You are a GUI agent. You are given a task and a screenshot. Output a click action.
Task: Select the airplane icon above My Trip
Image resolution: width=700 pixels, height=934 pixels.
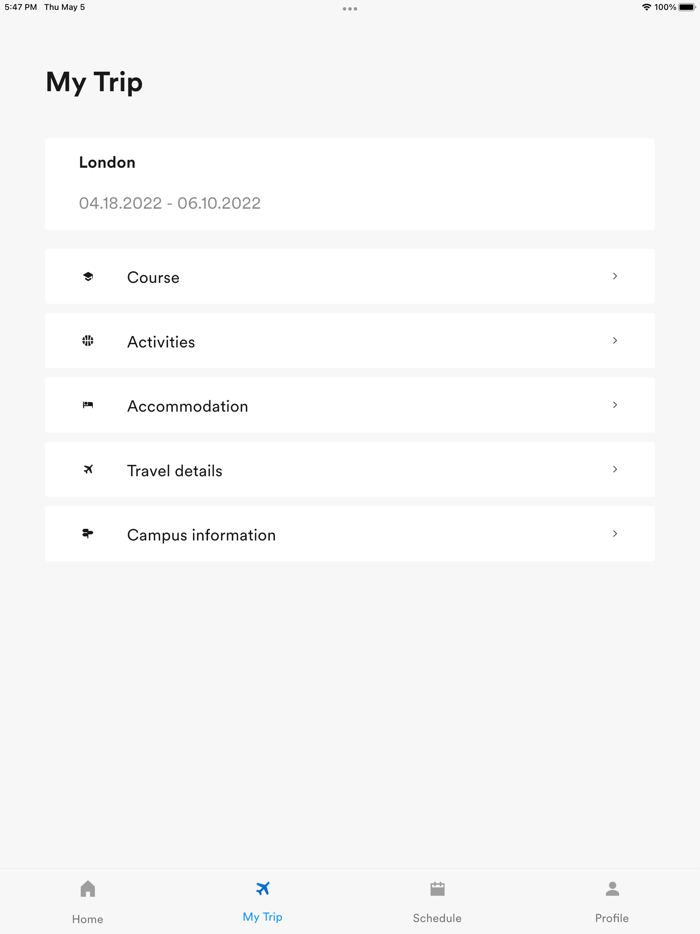(x=262, y=888)
